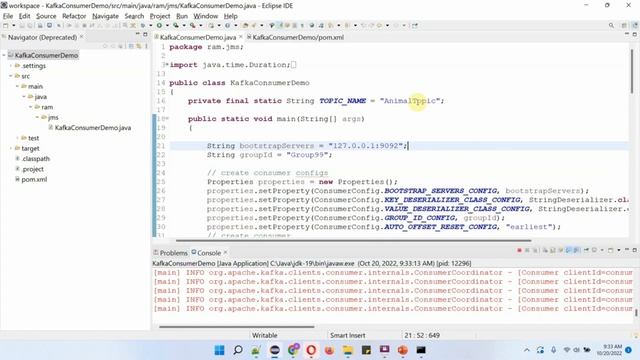Open the Debug dropdown arrow
Image resolution: width=640 pixels, height=360 pixels.
[x=151, y=25]
